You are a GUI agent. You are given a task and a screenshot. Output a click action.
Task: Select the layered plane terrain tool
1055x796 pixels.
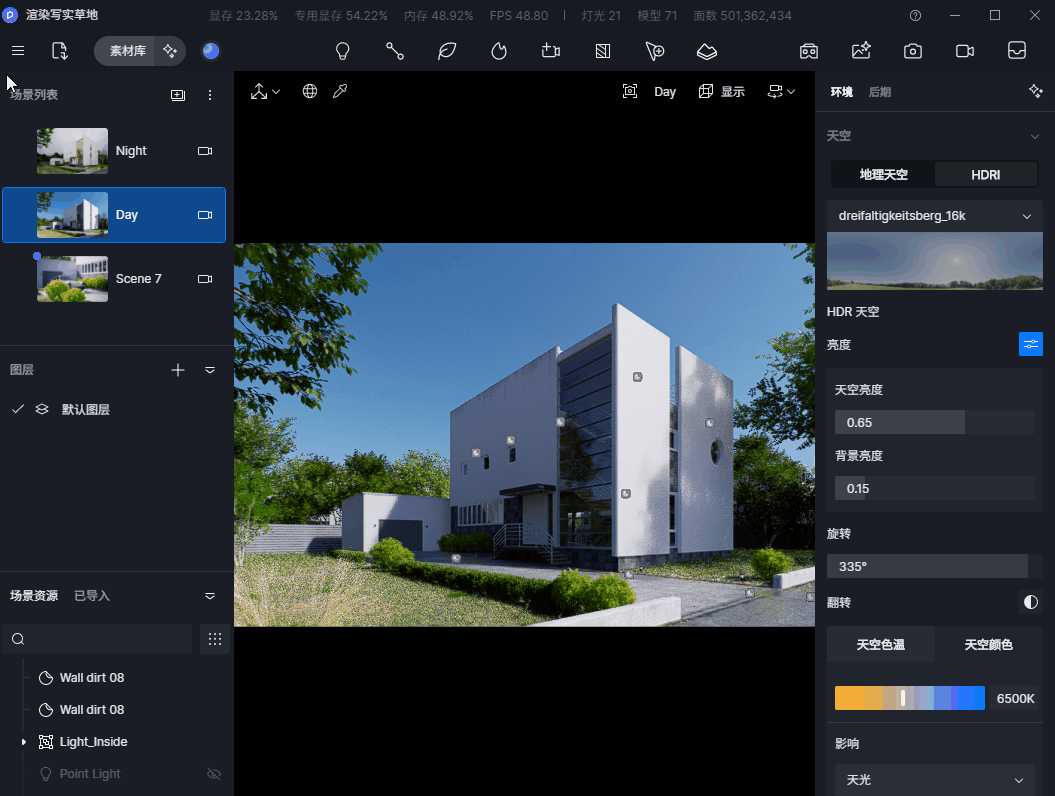click(706, 51)
